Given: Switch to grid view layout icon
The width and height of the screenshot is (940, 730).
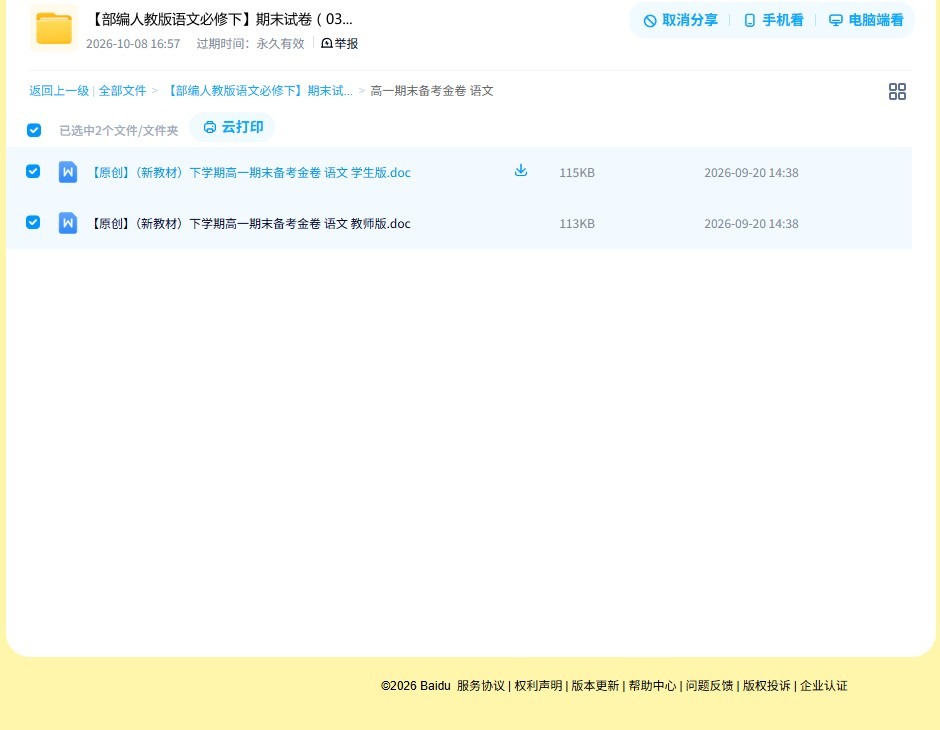Looking at the screenshot, I should click(897, 91).
